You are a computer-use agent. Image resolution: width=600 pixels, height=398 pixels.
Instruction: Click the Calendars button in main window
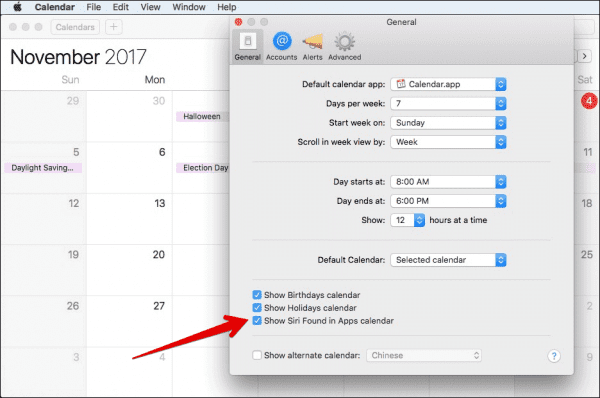[x=75, y=27]
